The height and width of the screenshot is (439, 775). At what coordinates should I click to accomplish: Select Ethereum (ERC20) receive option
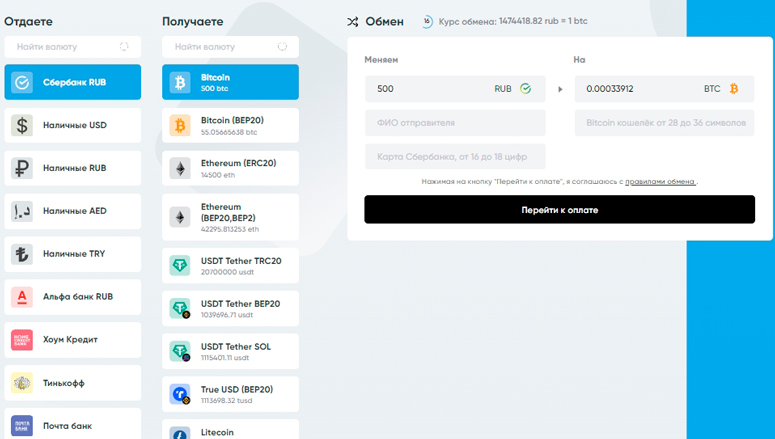coord(230,169)
